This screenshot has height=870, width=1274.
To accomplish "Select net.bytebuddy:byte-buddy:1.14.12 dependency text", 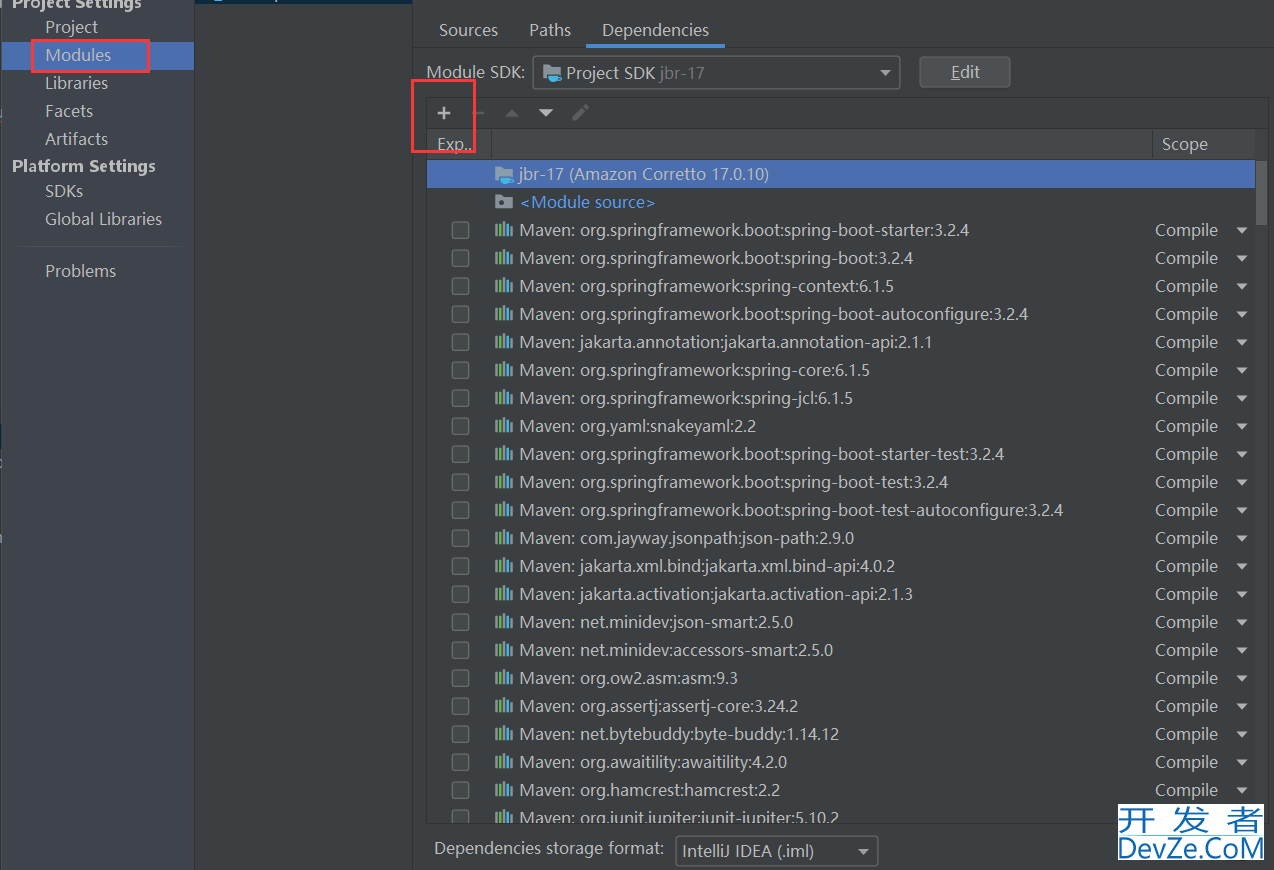I will [x=679, y=734].
